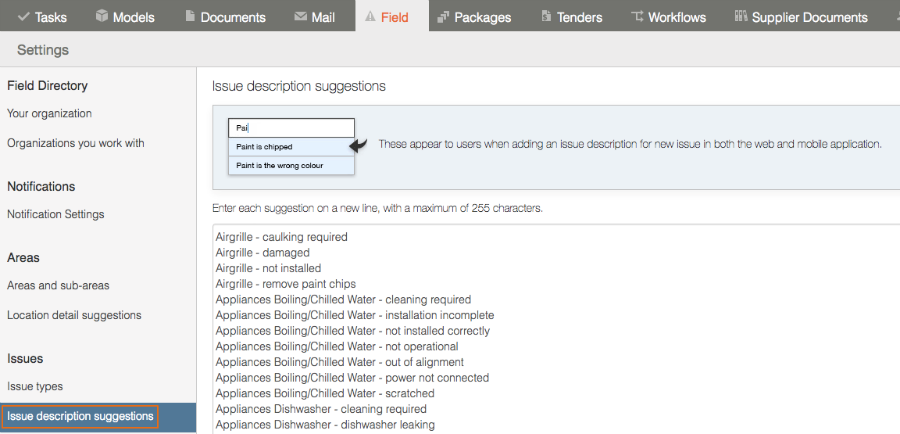This screenshot has width=900, height=434.
Task: Click the Workflows arrows icon
Action: 637,16
